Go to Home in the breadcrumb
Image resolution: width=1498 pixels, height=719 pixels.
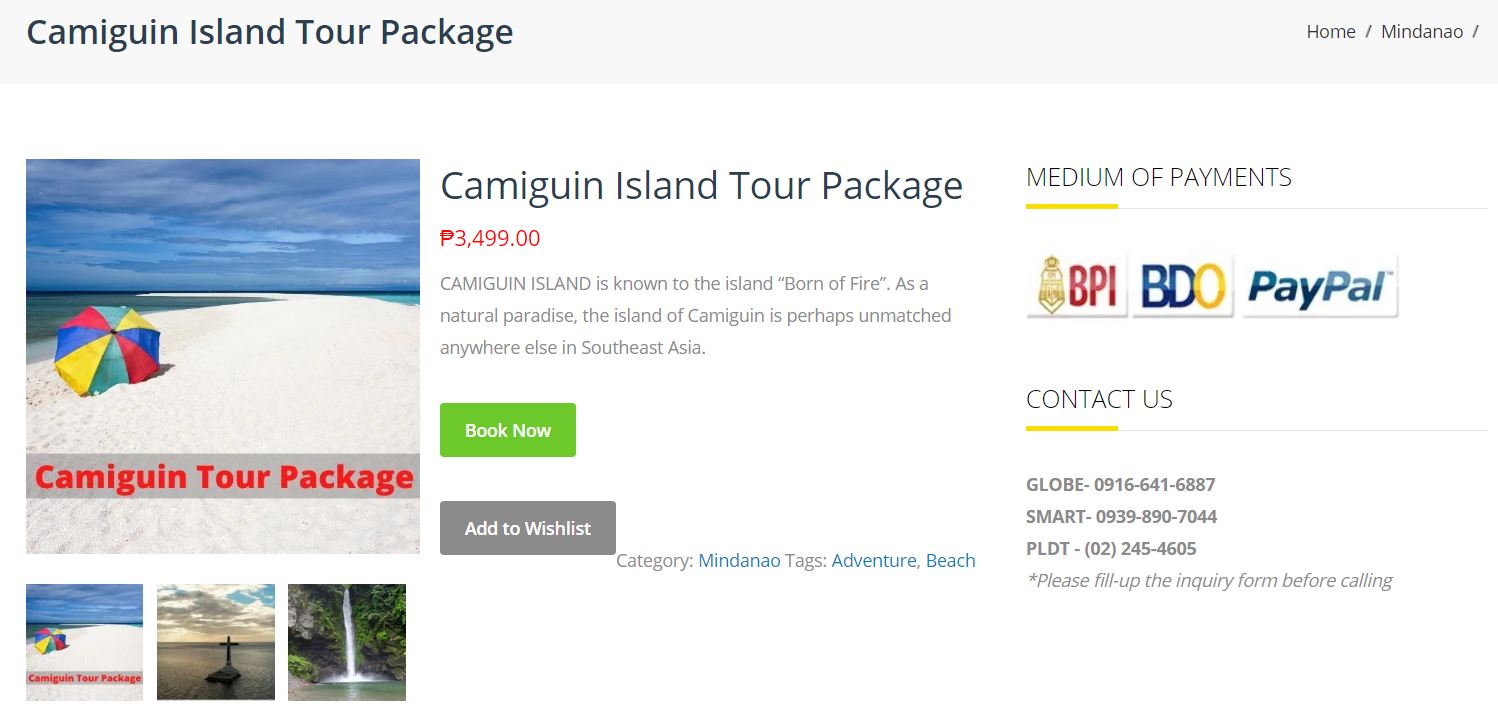click(1331, 32)
